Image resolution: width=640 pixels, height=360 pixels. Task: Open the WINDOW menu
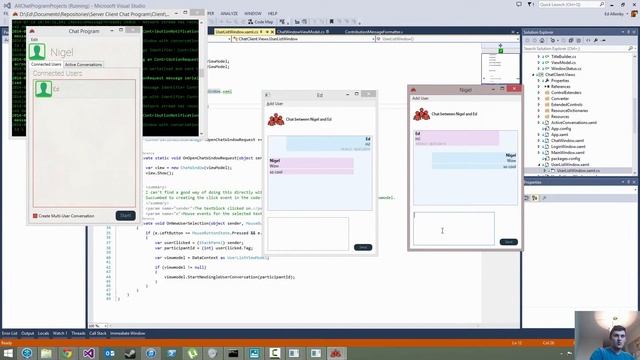253,13
